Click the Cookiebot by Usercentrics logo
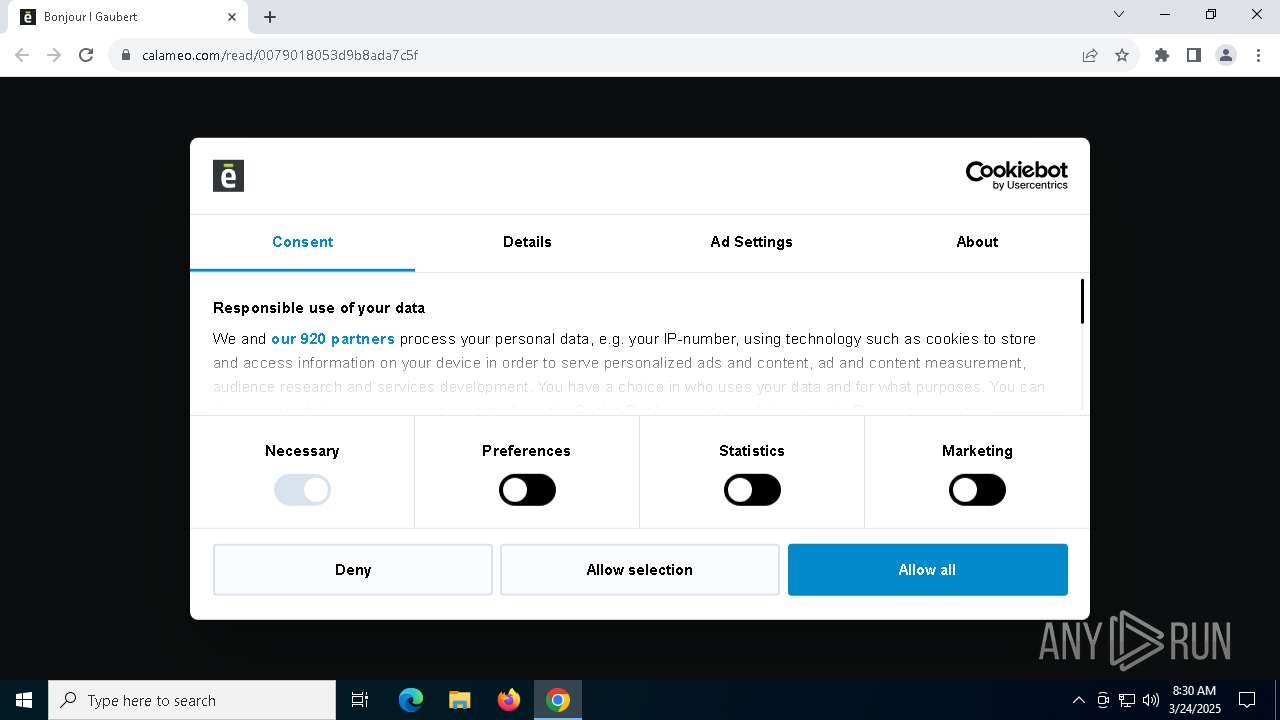The width and height of the screenshot is (1280, 720). pyautogui.click(x=1016, y=176)
